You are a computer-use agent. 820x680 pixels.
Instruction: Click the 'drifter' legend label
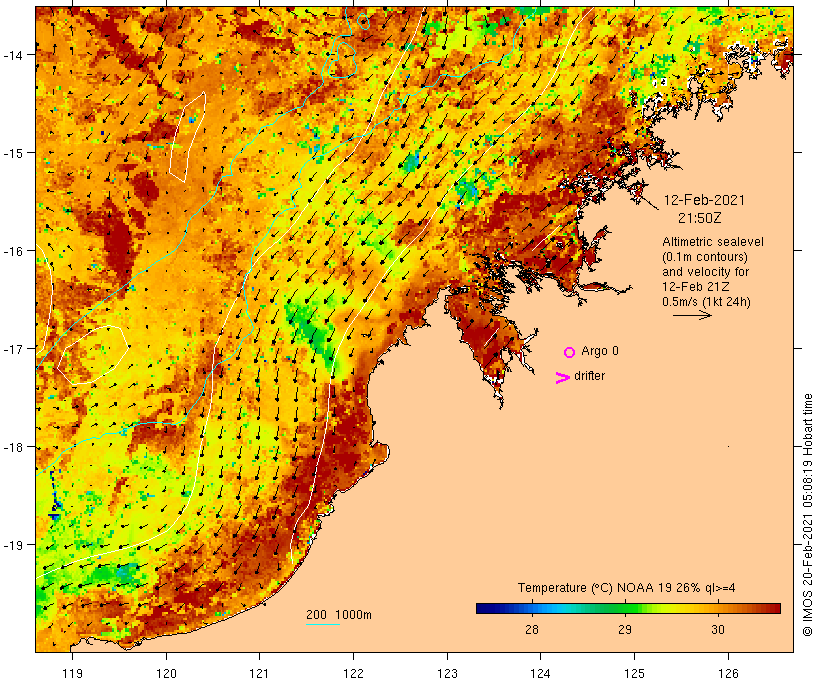(x=589, y=376)
